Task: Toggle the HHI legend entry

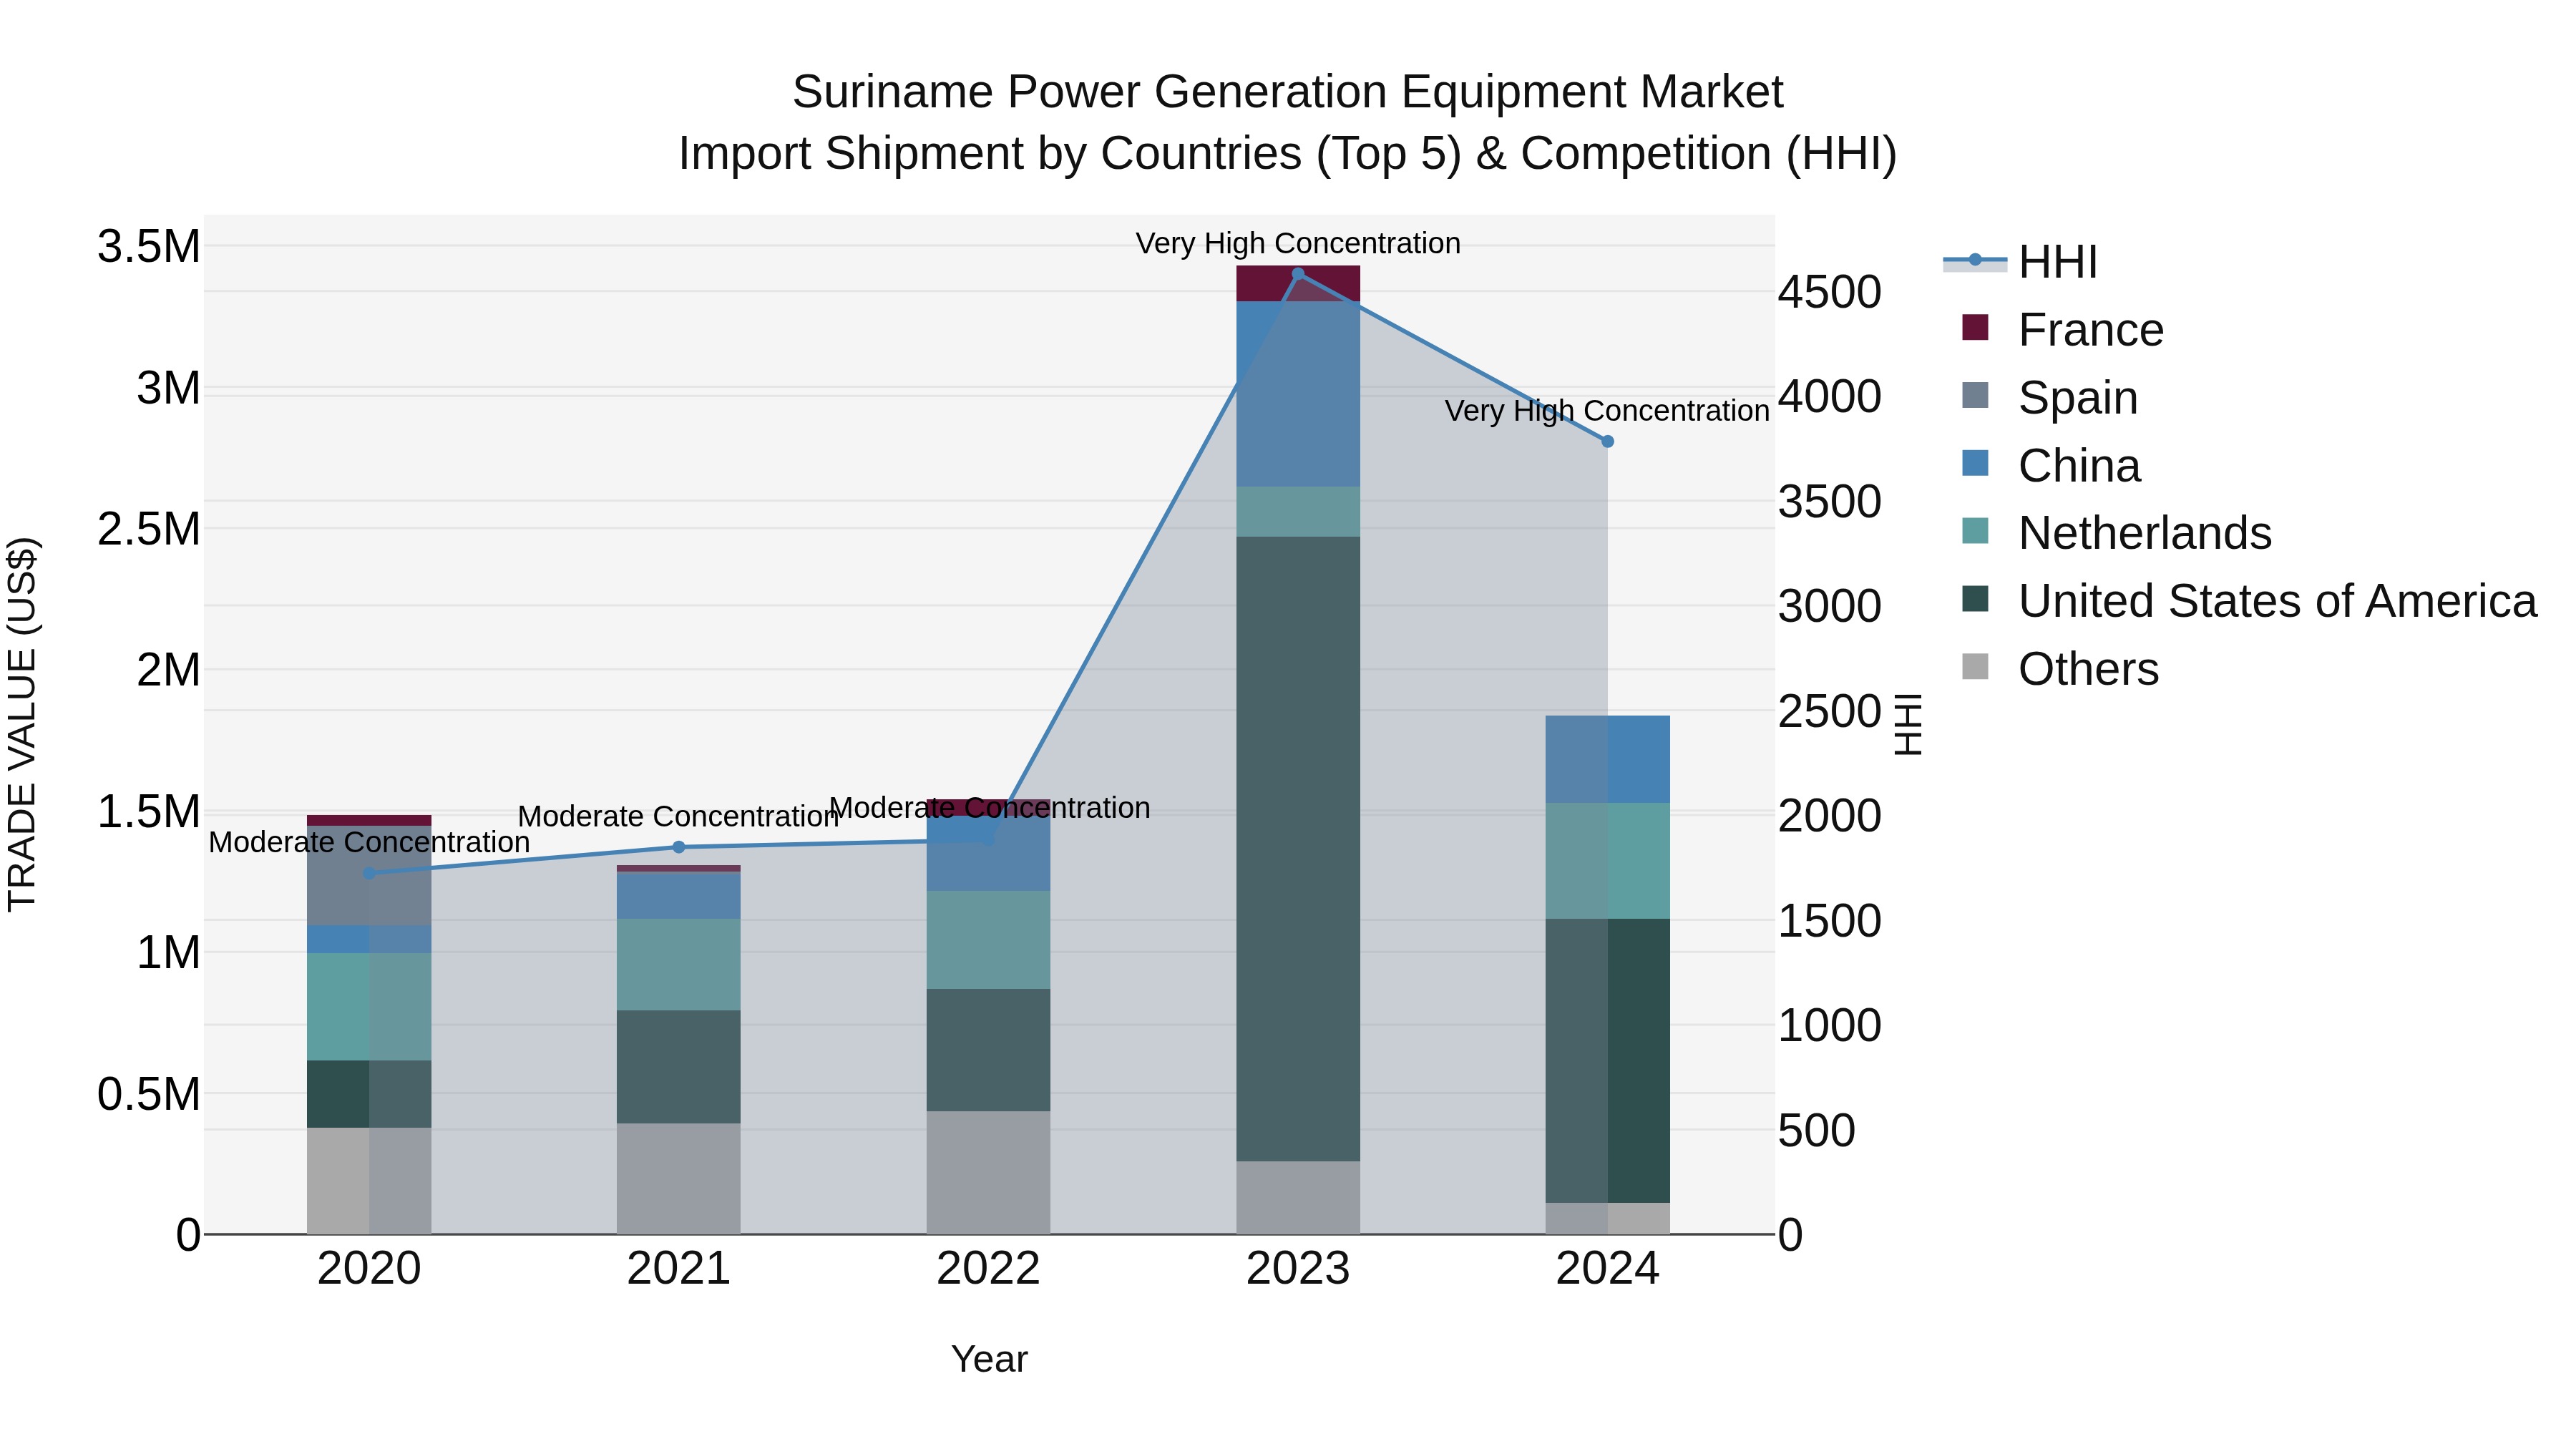Action: (2020, 262)
